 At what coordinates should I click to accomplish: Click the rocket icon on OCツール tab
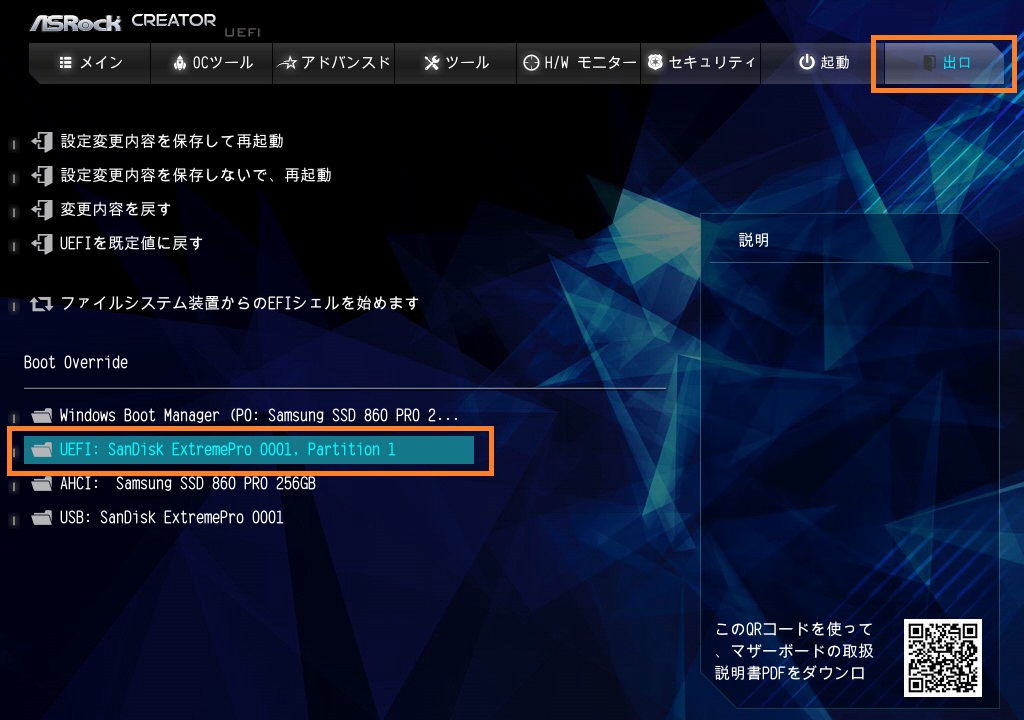tap(180, 63)
